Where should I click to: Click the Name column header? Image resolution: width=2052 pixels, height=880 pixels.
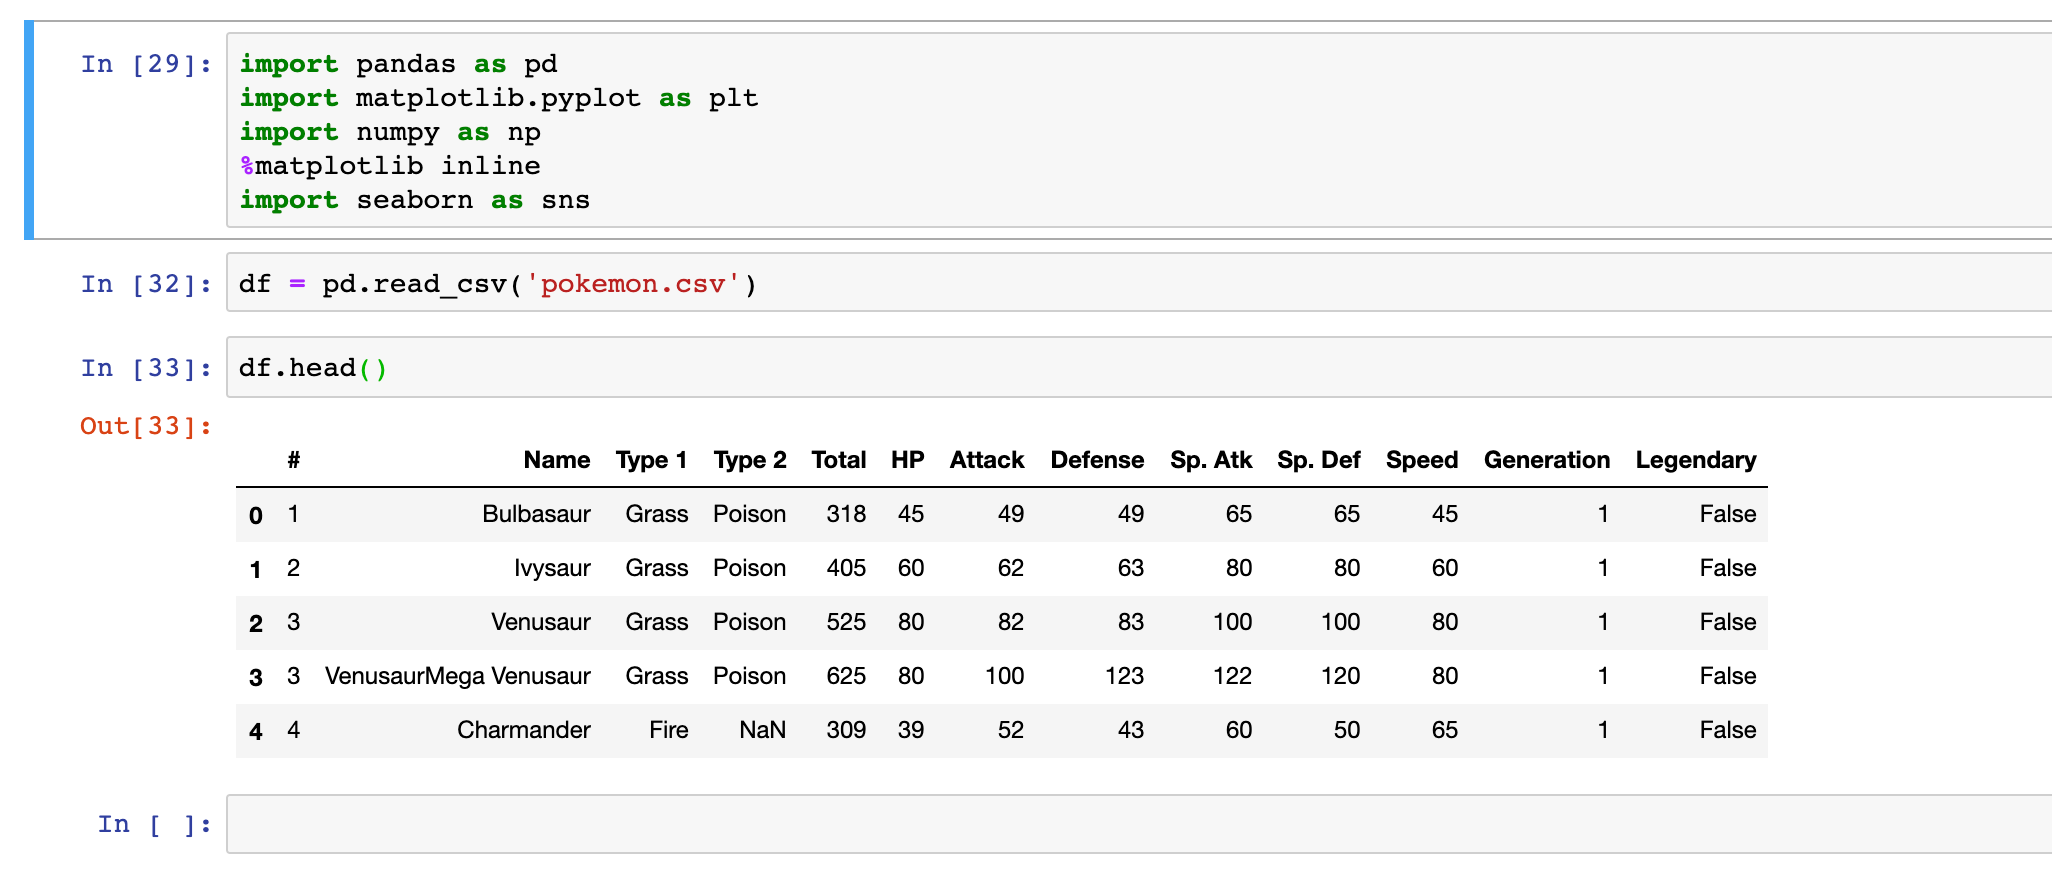(557, 460)
